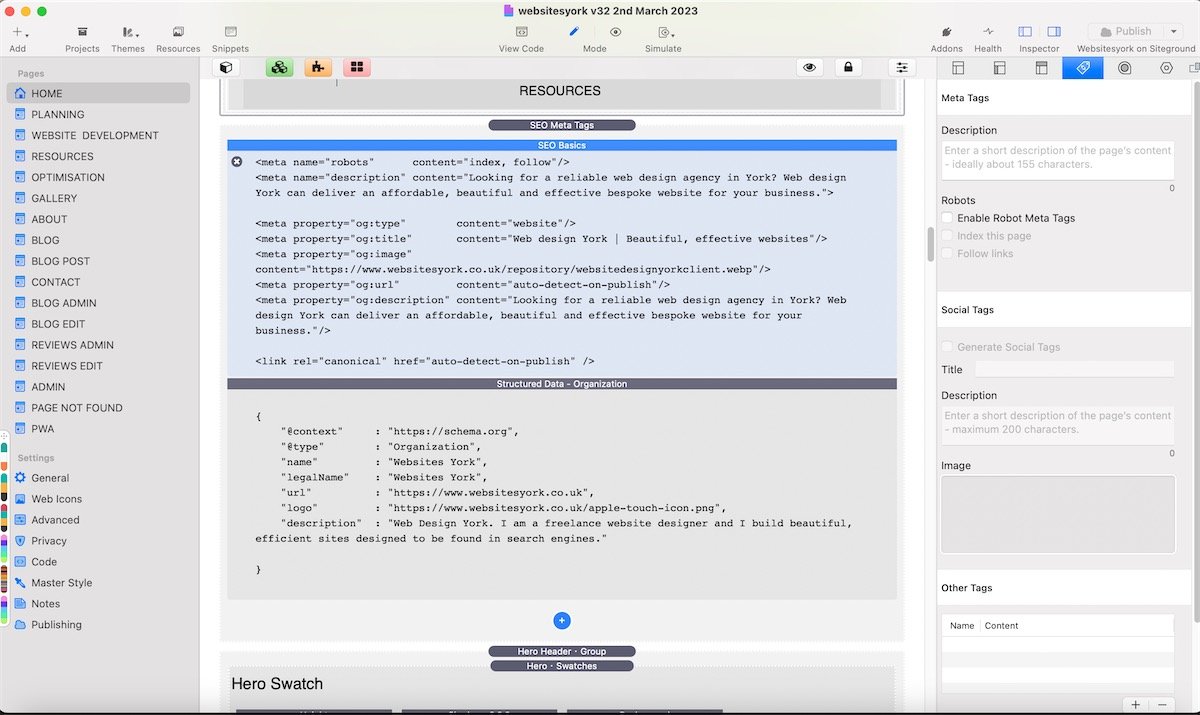Click the View Code toolbar icon

[x=521, y=32]
